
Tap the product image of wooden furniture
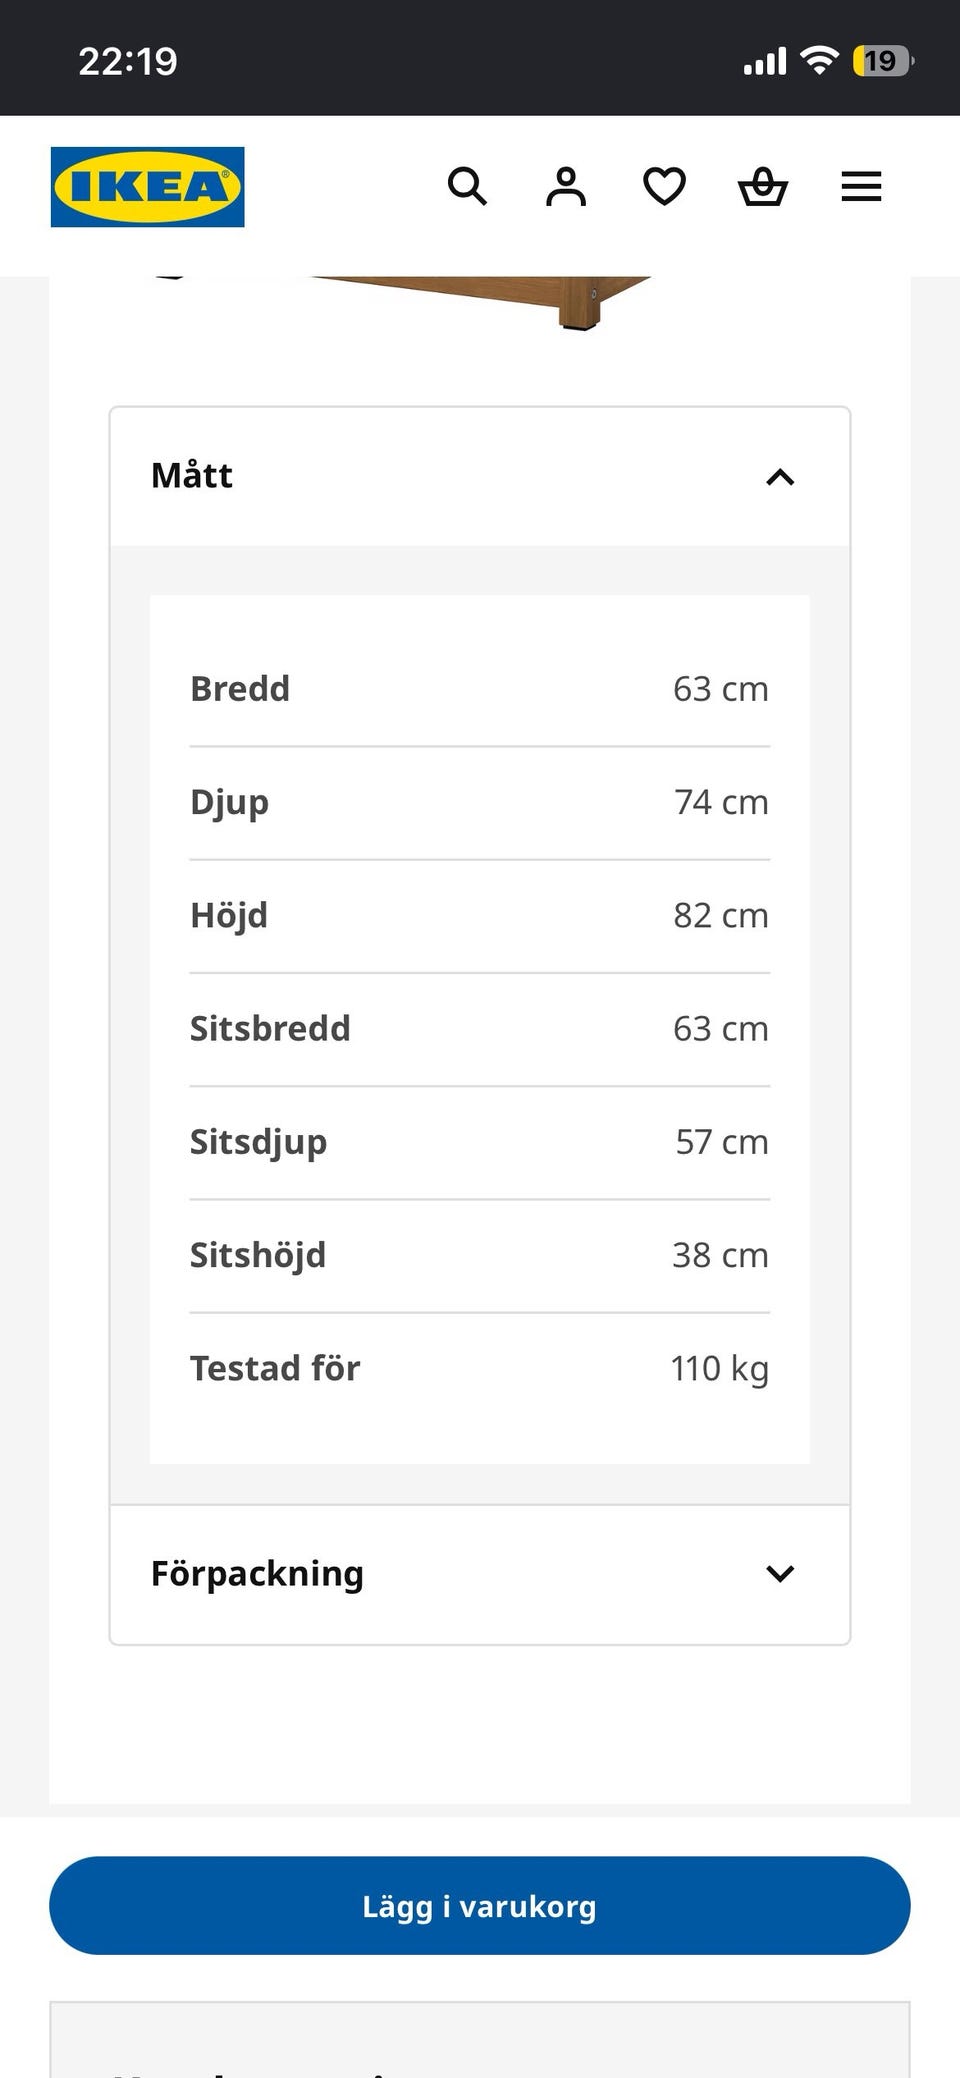[480, 302]
